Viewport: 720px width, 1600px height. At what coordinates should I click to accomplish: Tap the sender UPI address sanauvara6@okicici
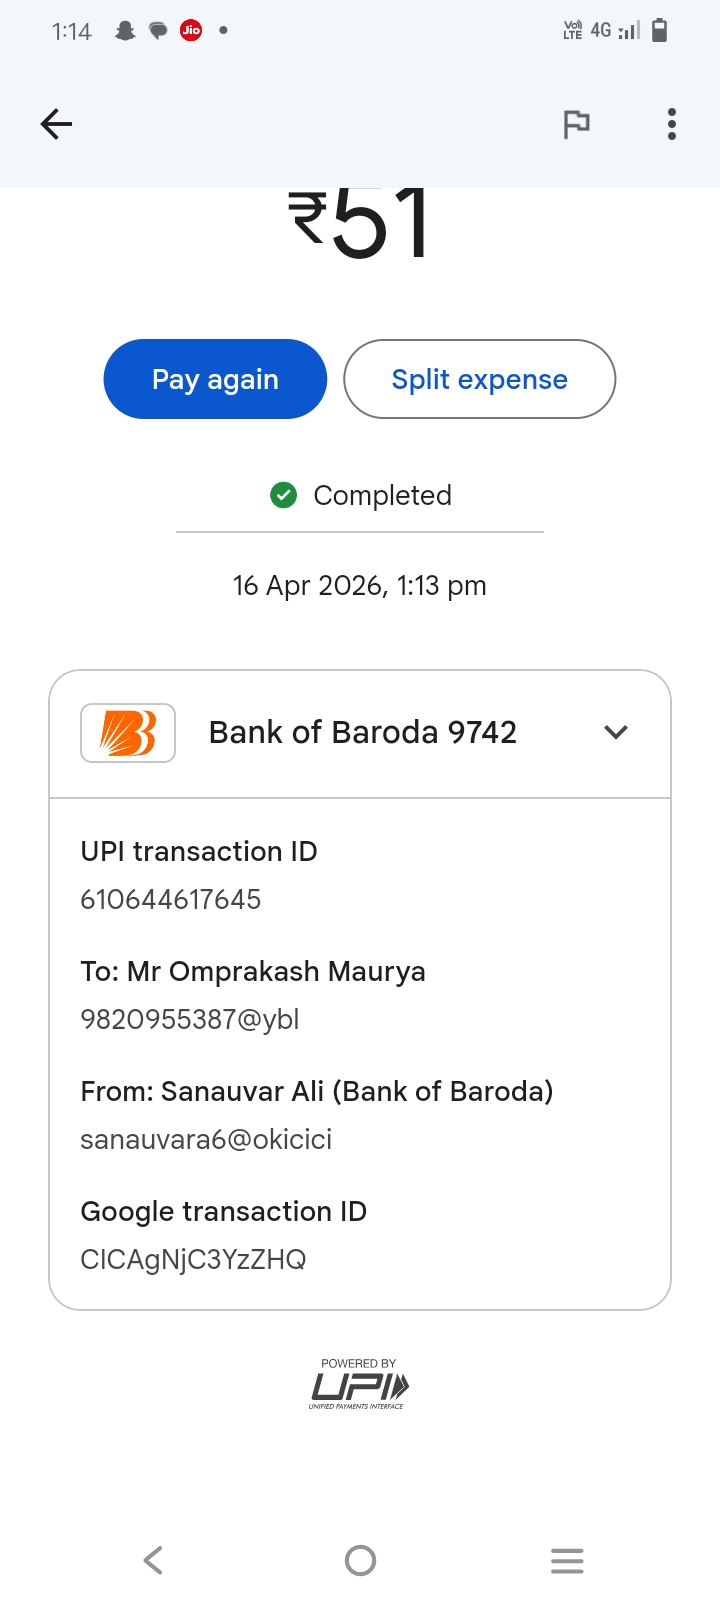click(206, 1139)
